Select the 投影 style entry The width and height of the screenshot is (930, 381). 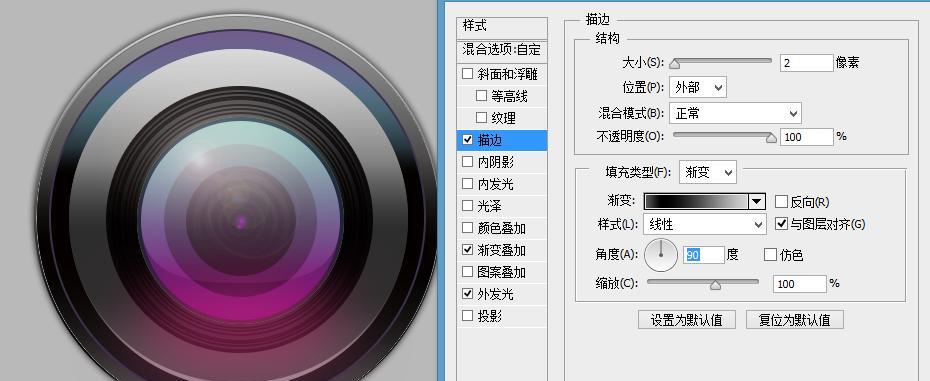point(490,316)
